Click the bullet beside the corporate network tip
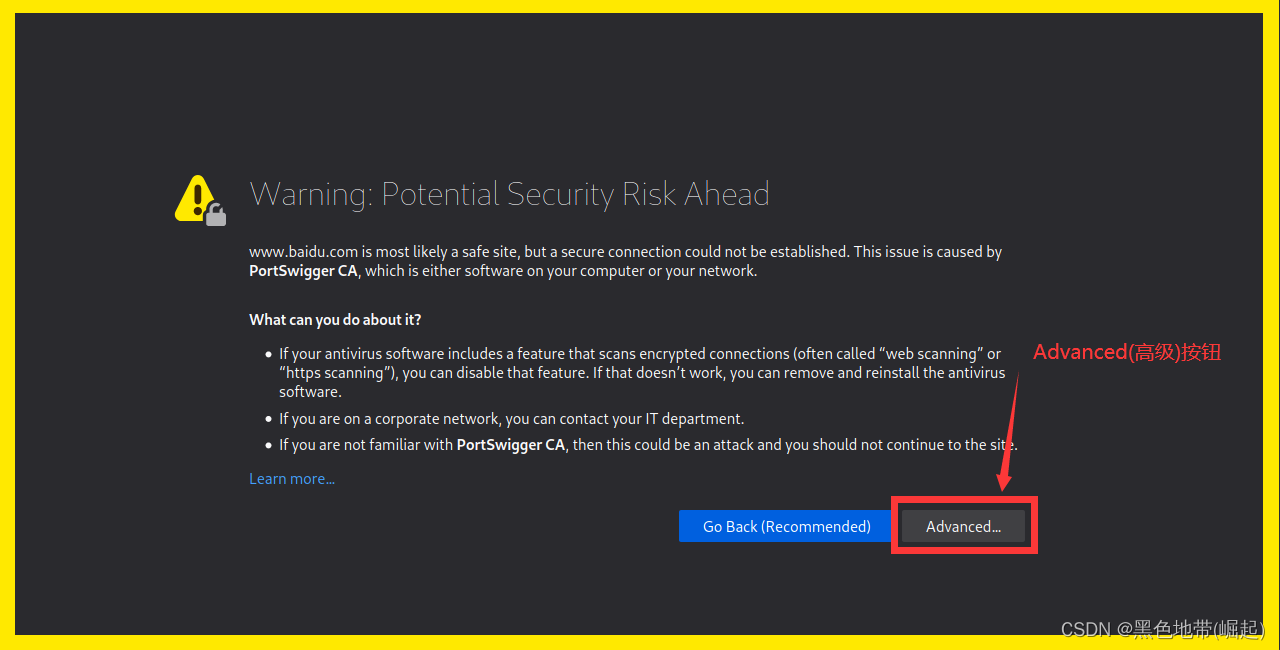 point(266,418)
